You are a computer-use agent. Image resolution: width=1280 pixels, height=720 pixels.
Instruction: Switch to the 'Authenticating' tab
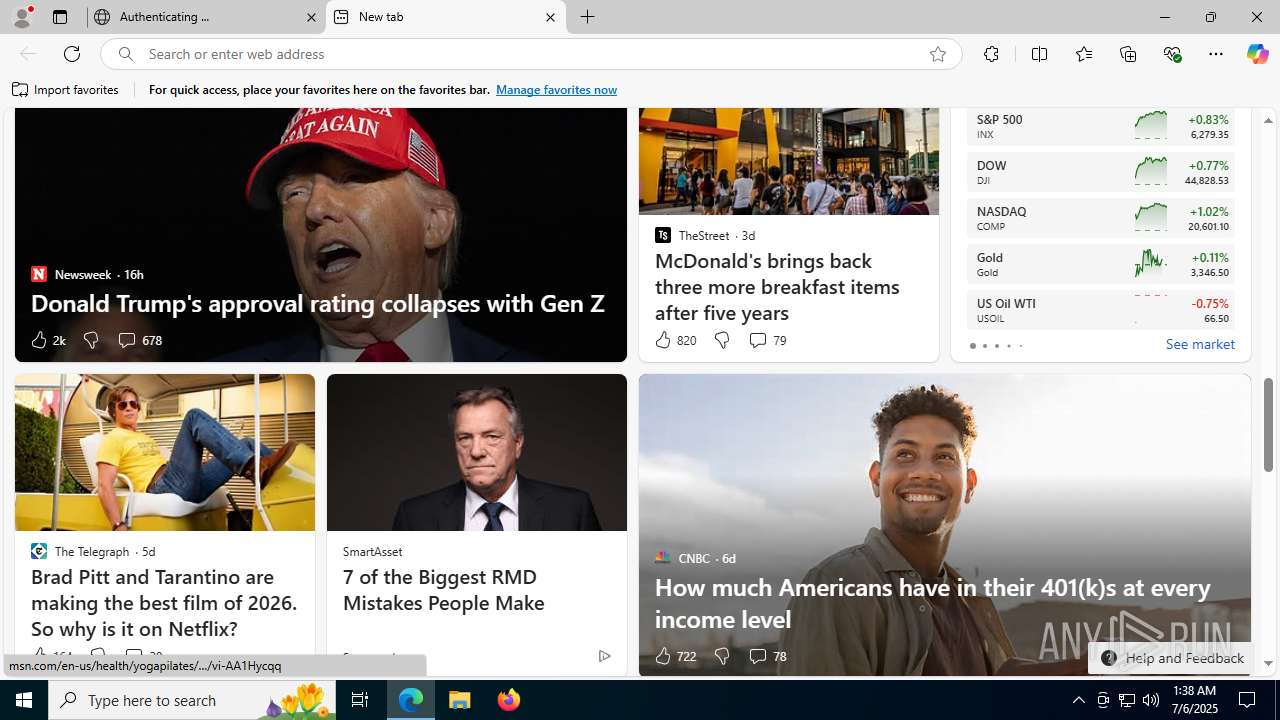pos(206,17)
